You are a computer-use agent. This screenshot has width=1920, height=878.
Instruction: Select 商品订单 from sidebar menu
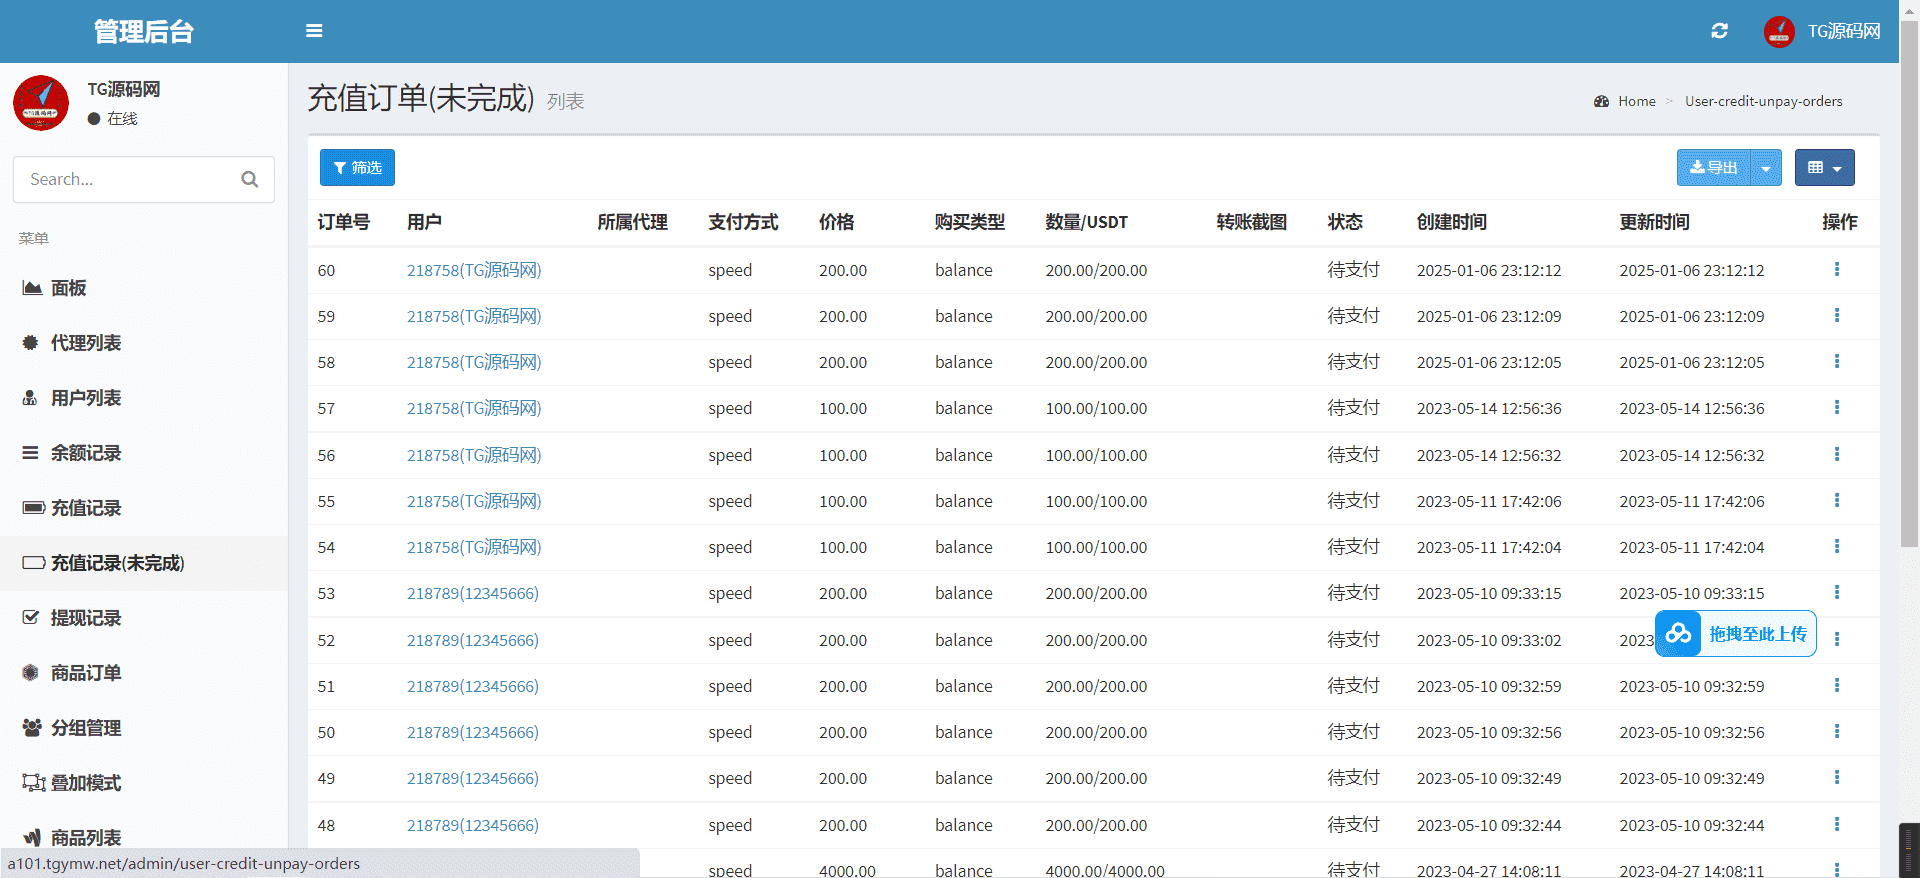[x=86, y=673]
